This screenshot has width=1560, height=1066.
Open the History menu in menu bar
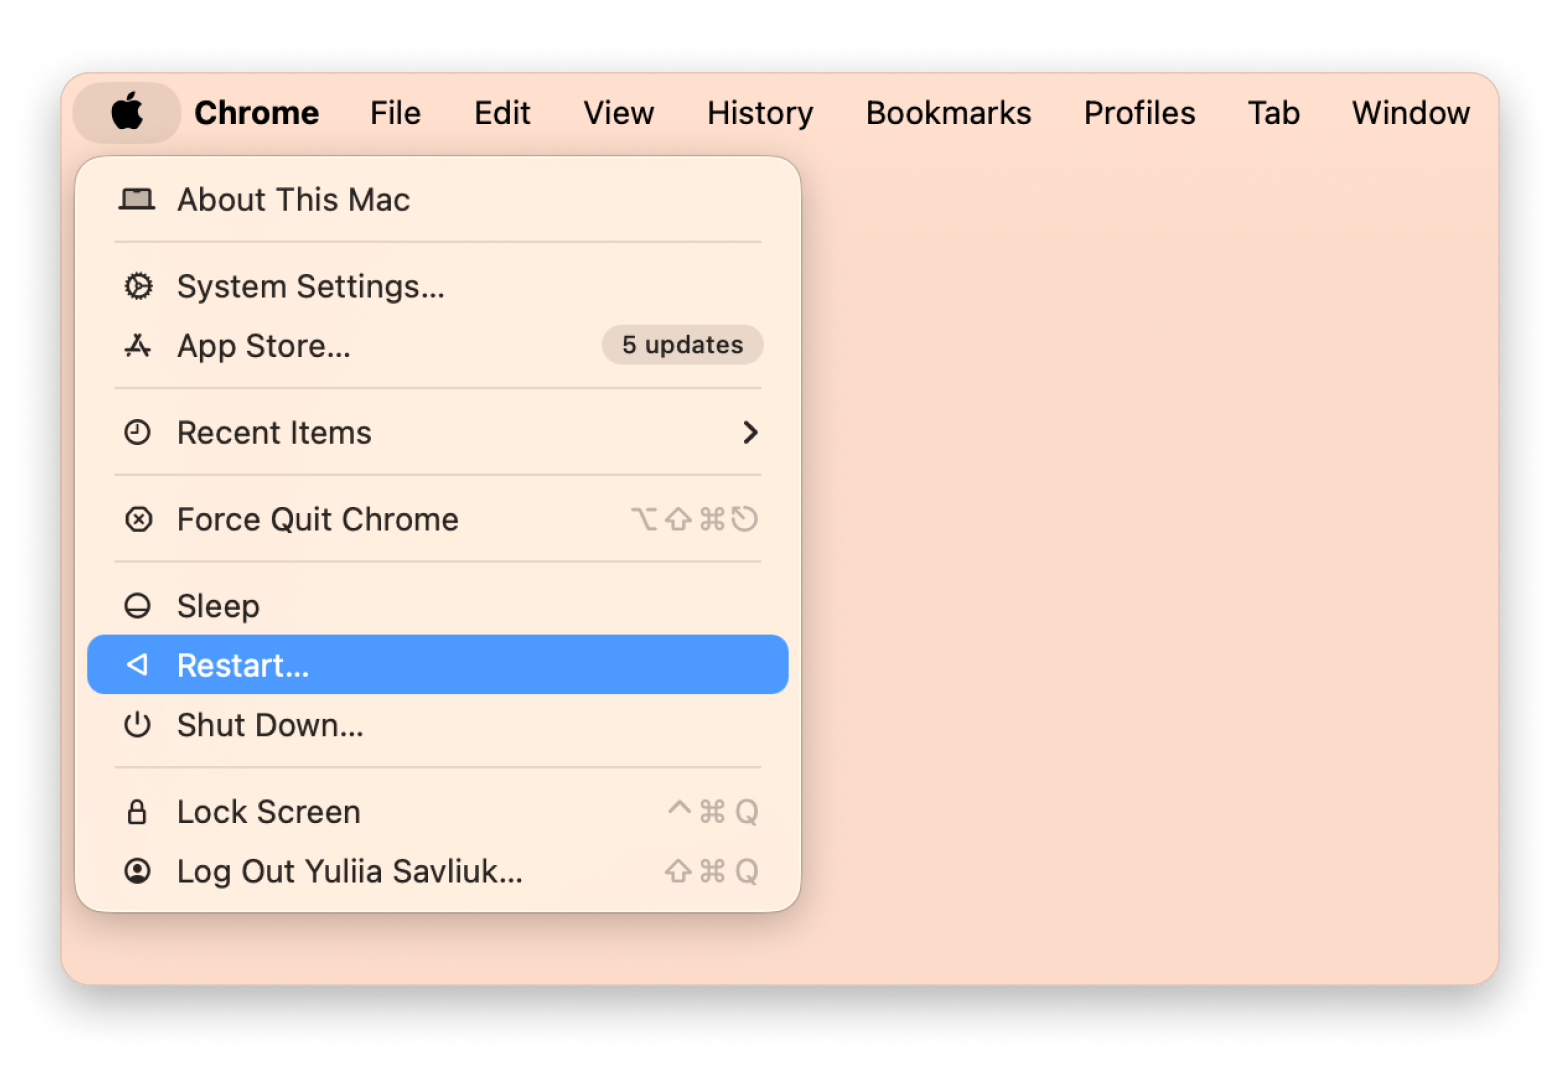pos(760,113)
